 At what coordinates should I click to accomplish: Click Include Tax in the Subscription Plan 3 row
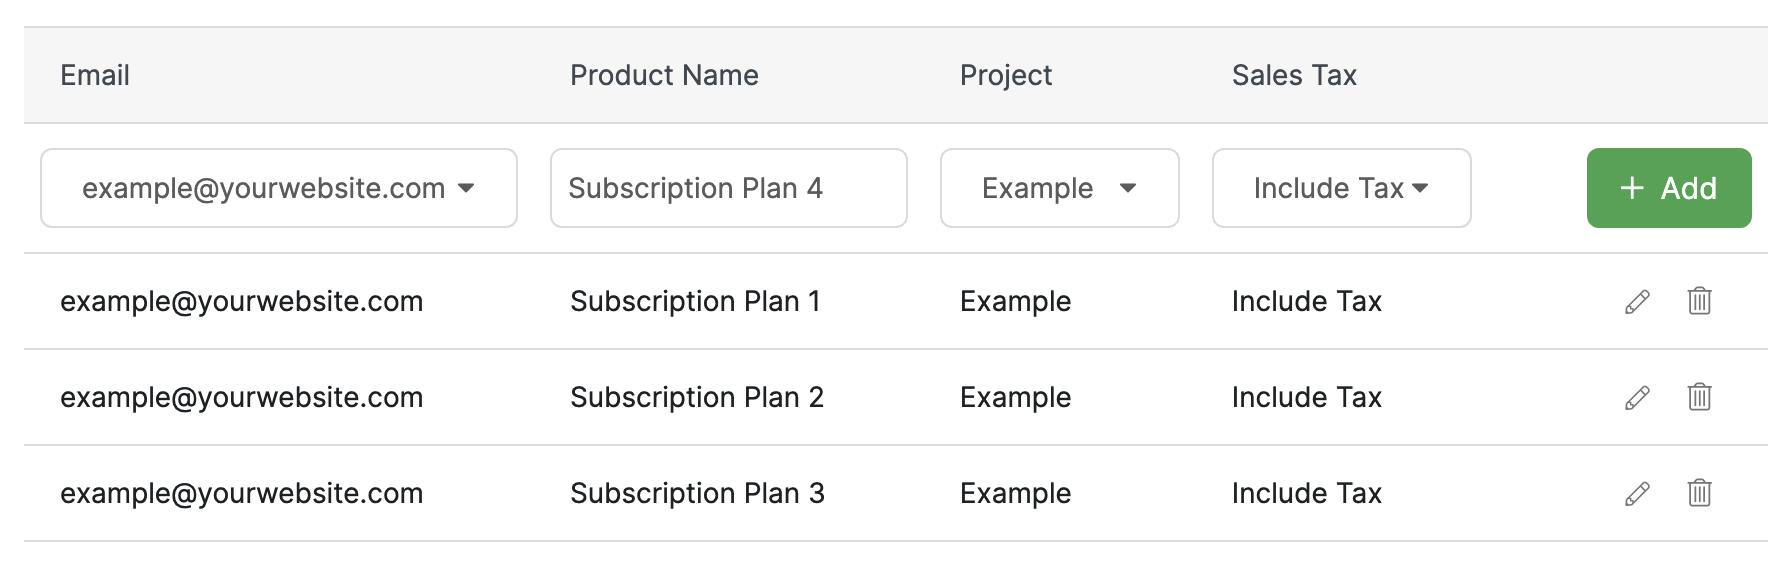point(1306,493)
